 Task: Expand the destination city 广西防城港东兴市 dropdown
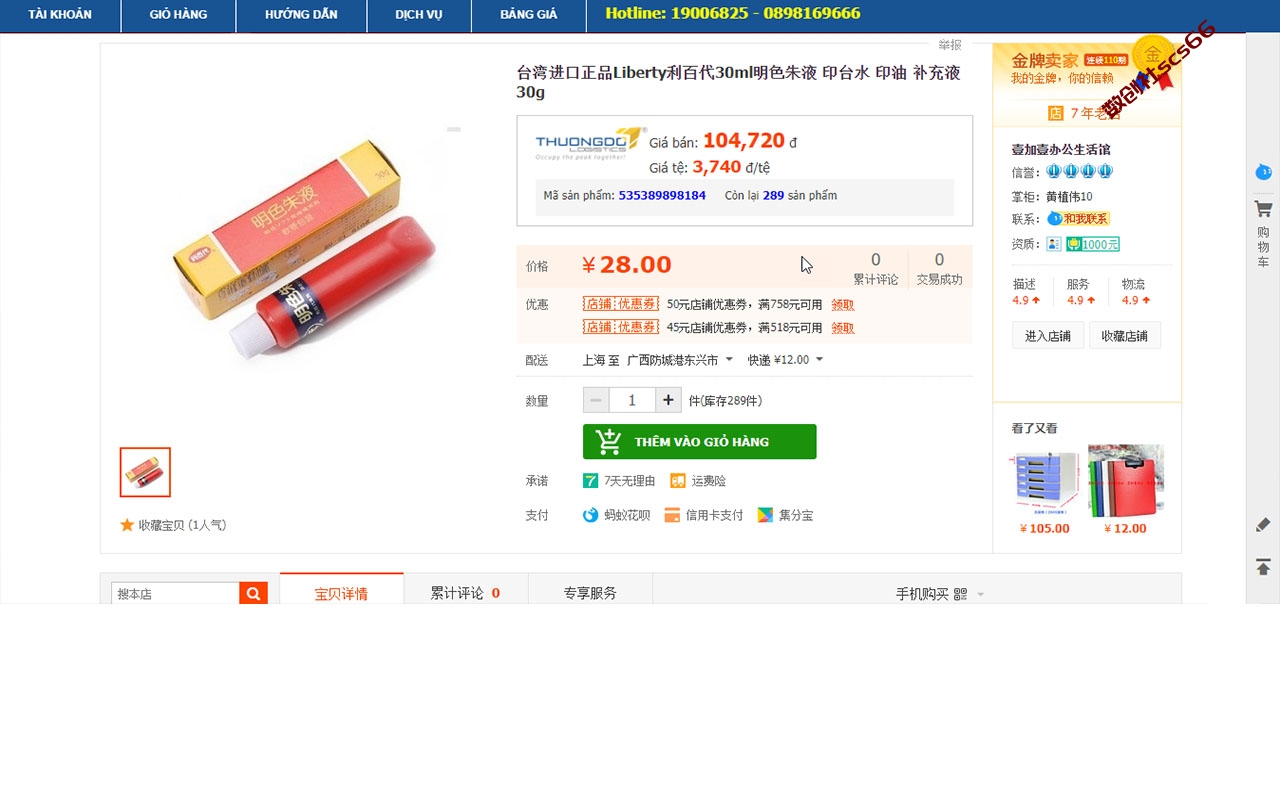[x=680, y=360]
